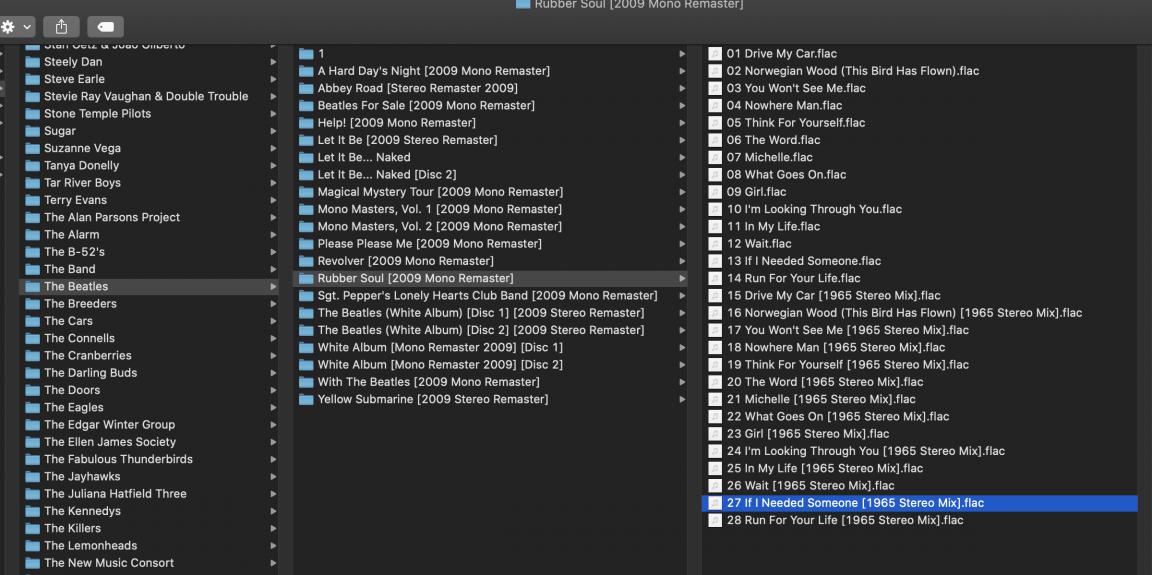Click the Yellow Submarine folder icon
Image resolution: width=1152 pixels, height=575 pixels.
point(307,399)
